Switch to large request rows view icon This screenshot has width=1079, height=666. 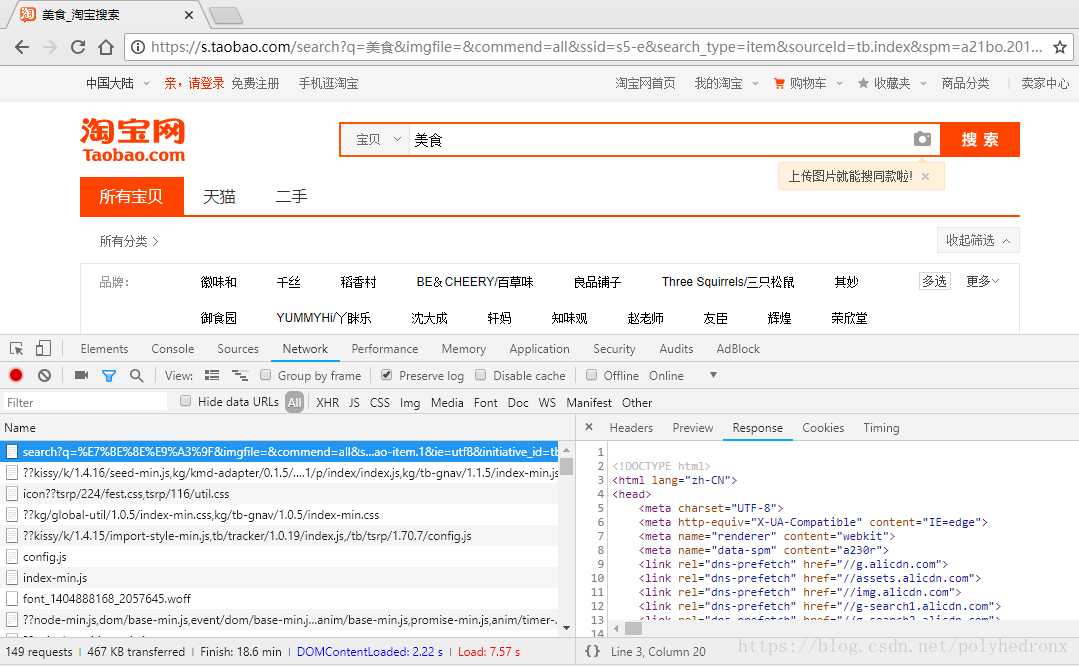coord(212,375)
